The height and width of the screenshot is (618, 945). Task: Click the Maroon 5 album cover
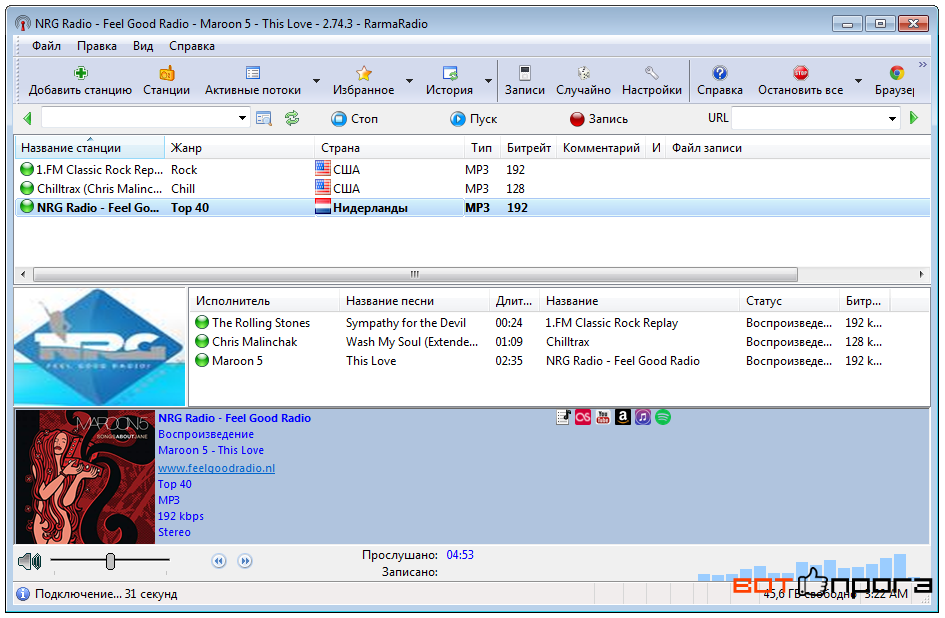[x=85, y=477]
